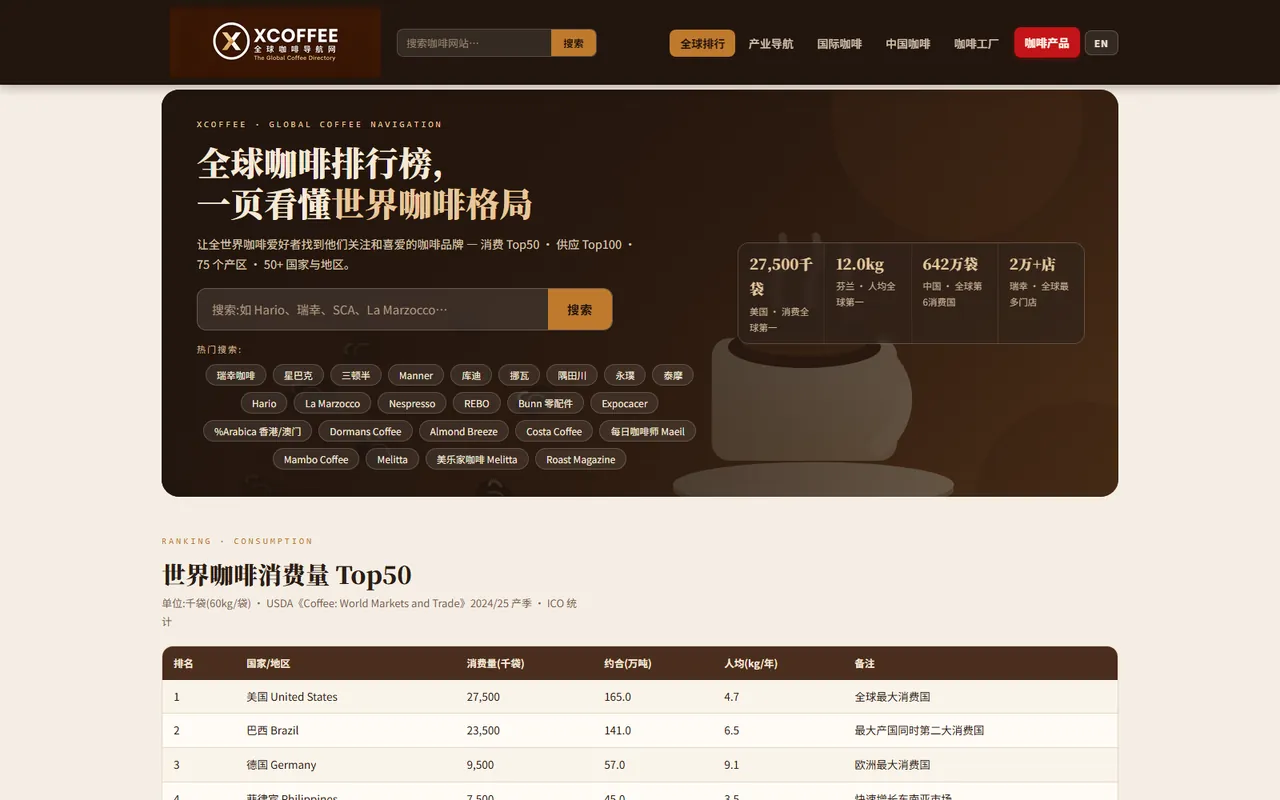The height and width of the screenshot is (800, 1280).
Task: Click the 泰摩 tag
Action: 673,375
